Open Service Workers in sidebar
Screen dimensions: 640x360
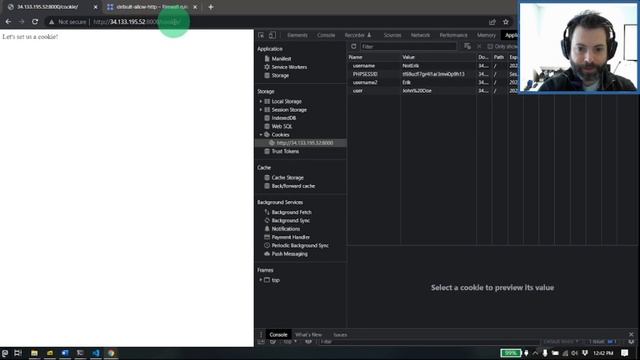tap(289, 67)
